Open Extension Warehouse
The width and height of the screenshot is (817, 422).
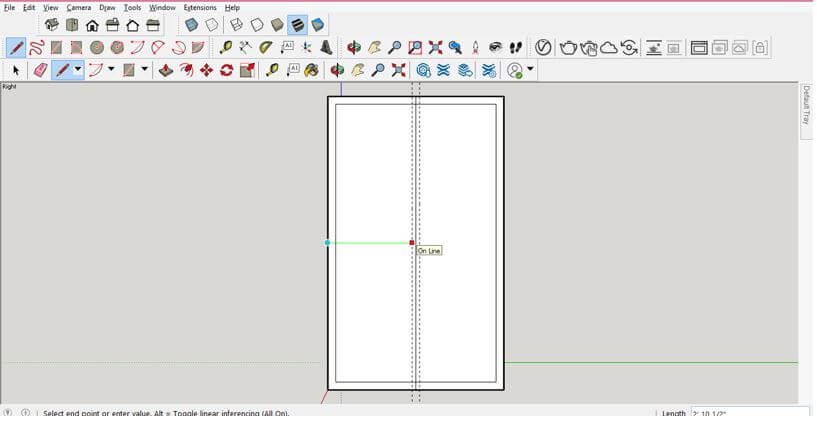[x=443, y=70]
